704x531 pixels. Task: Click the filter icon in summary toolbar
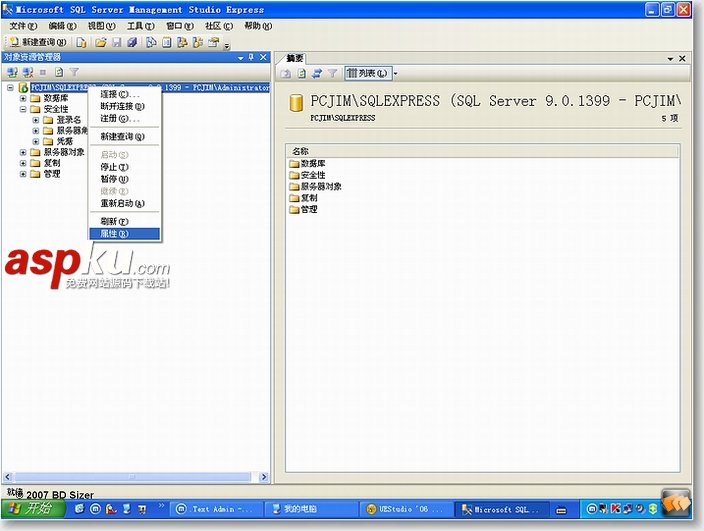tap(332, 73)
